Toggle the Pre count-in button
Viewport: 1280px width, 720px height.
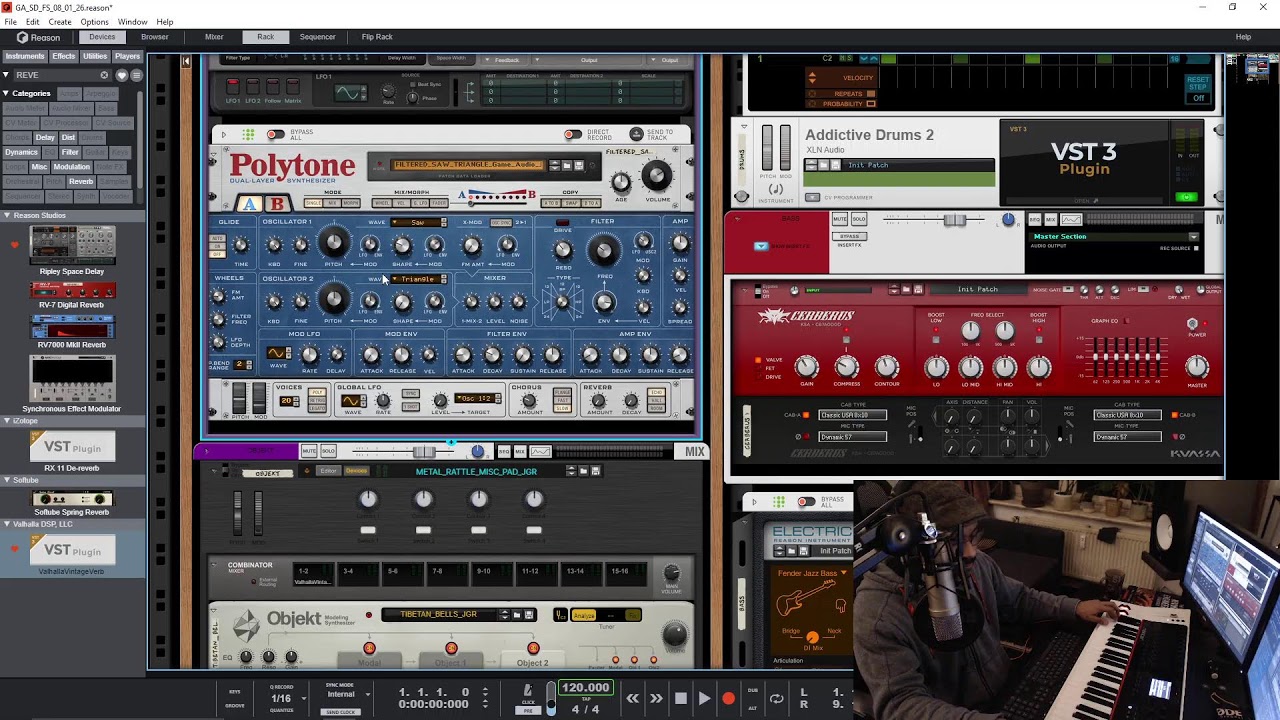(x=528, y=710)
